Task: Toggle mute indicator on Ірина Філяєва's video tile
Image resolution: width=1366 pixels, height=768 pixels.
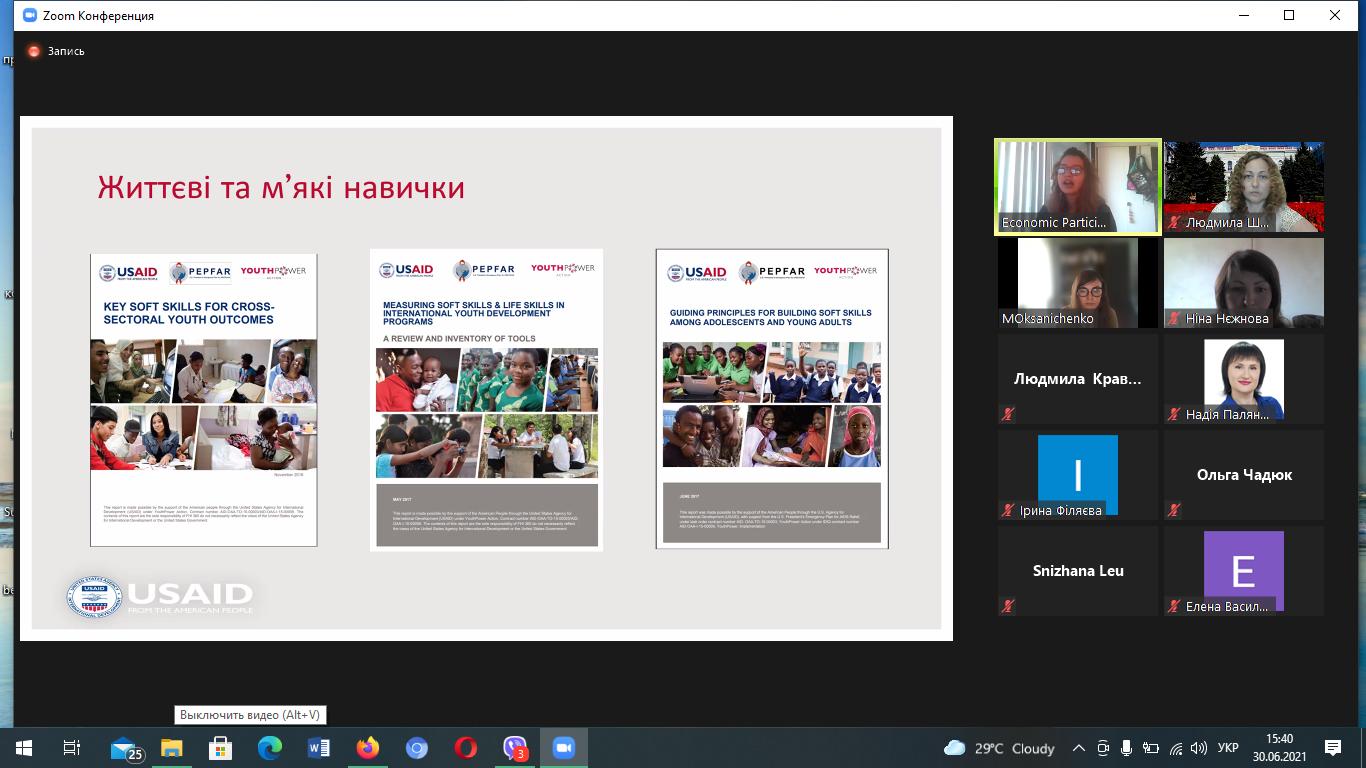Action: pyautogui.click(x=1006, y=510)
